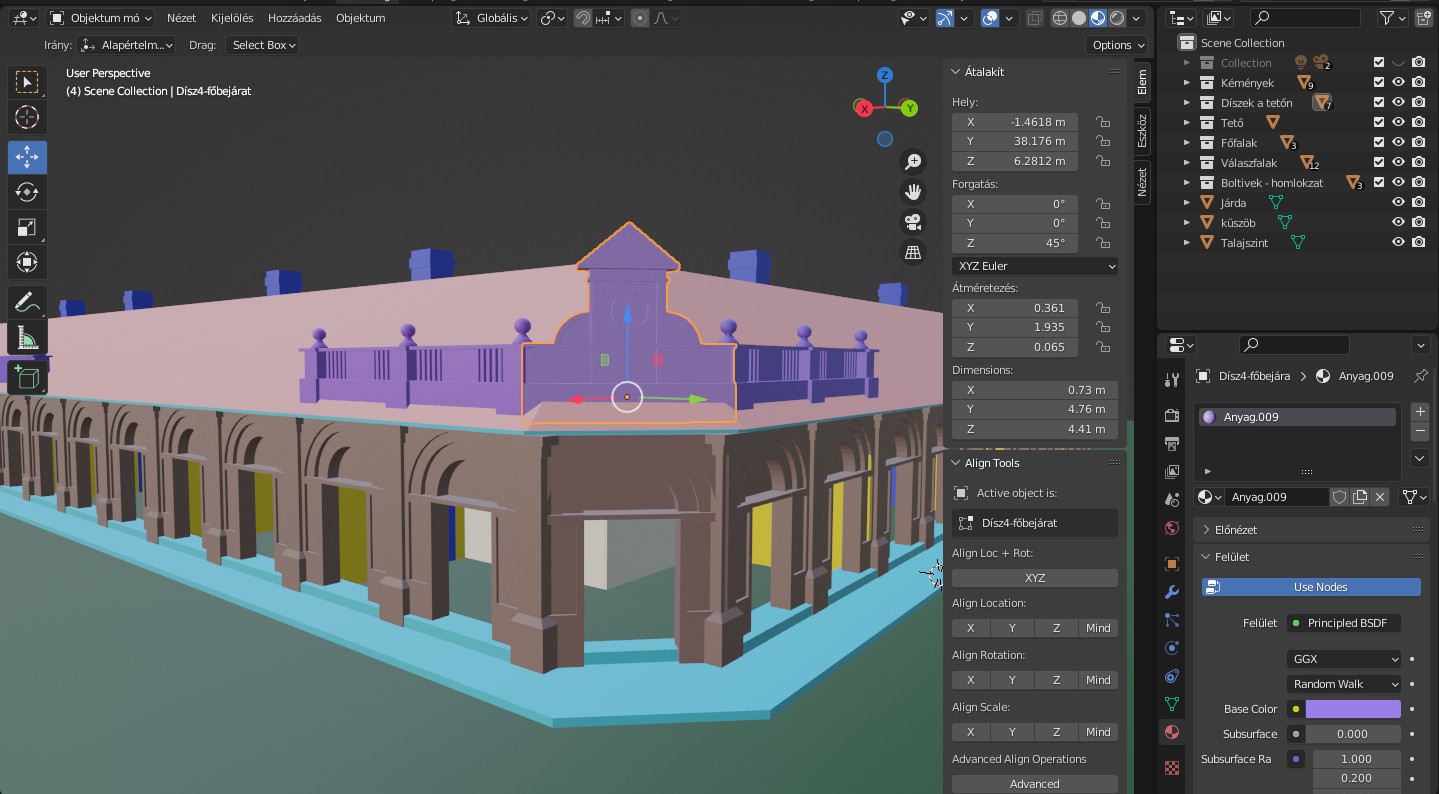The width and height of the screenshot is (1439, 794).
Task: Click the Cursor tool icon
Action: click(x=27, y=117)
